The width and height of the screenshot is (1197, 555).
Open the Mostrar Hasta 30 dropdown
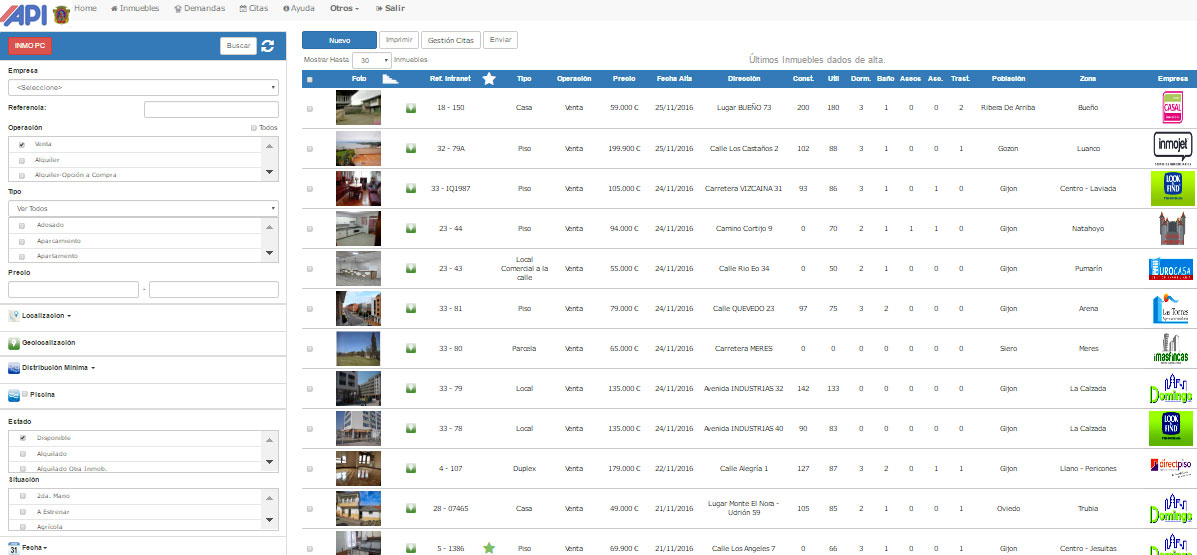pos(371,60)
